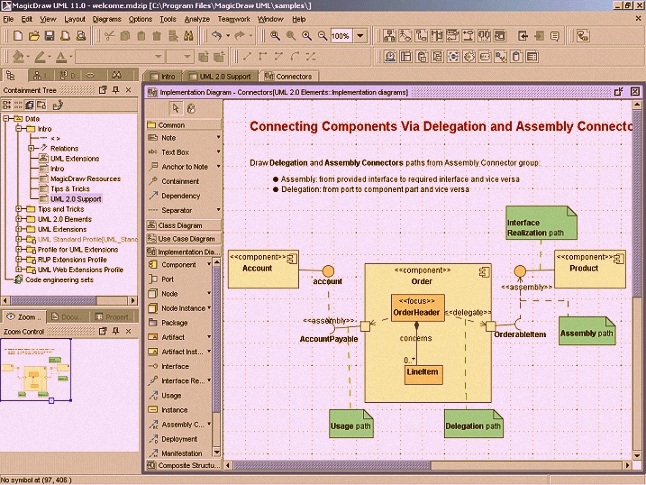Expand the Tips and Tricks folder

click(x=19, y=209)
